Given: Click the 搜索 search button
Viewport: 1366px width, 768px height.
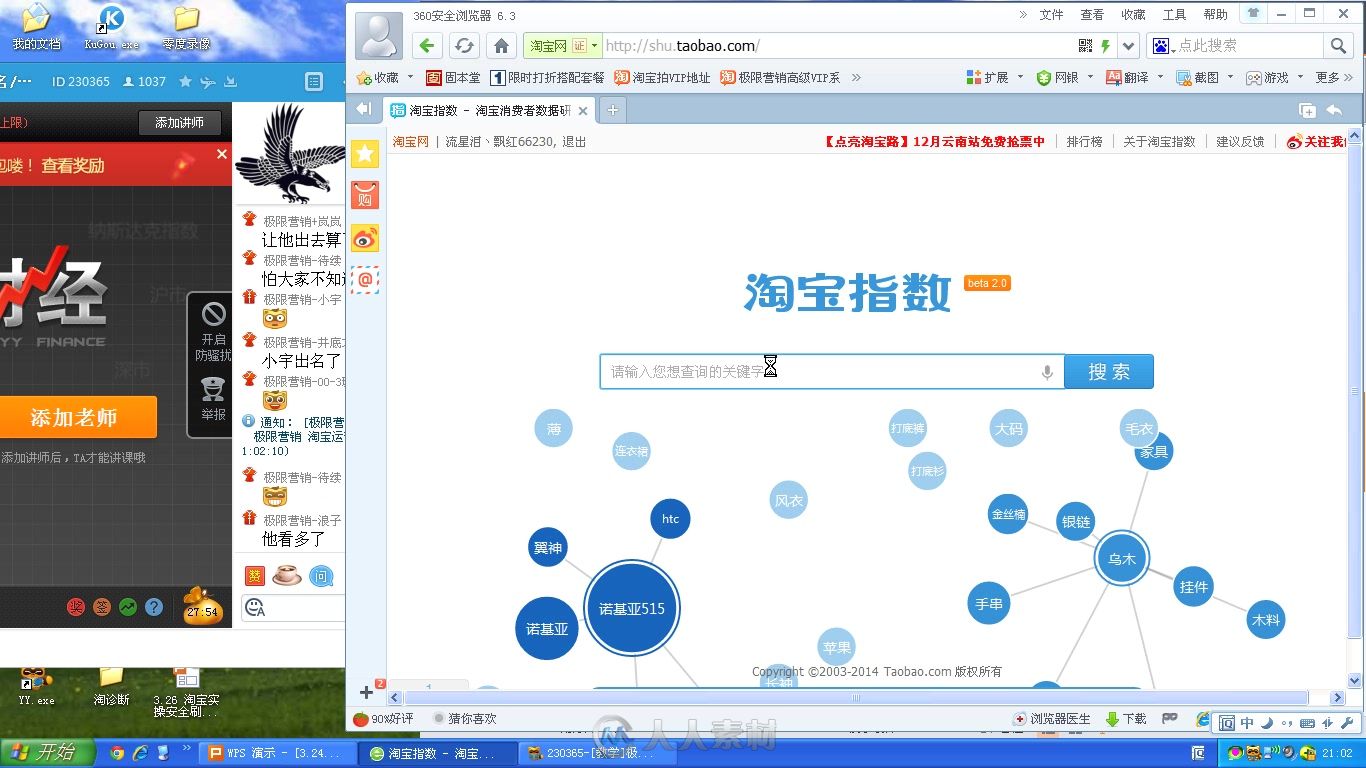Looking at the screenshot, I should (1109, 372).
